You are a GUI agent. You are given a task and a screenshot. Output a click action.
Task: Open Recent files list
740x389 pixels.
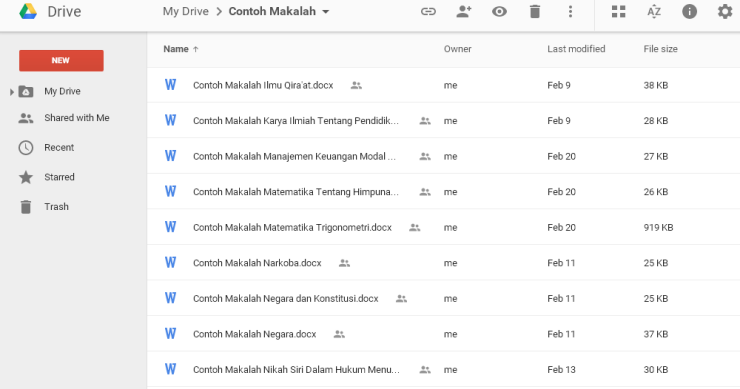pos(59,147)
